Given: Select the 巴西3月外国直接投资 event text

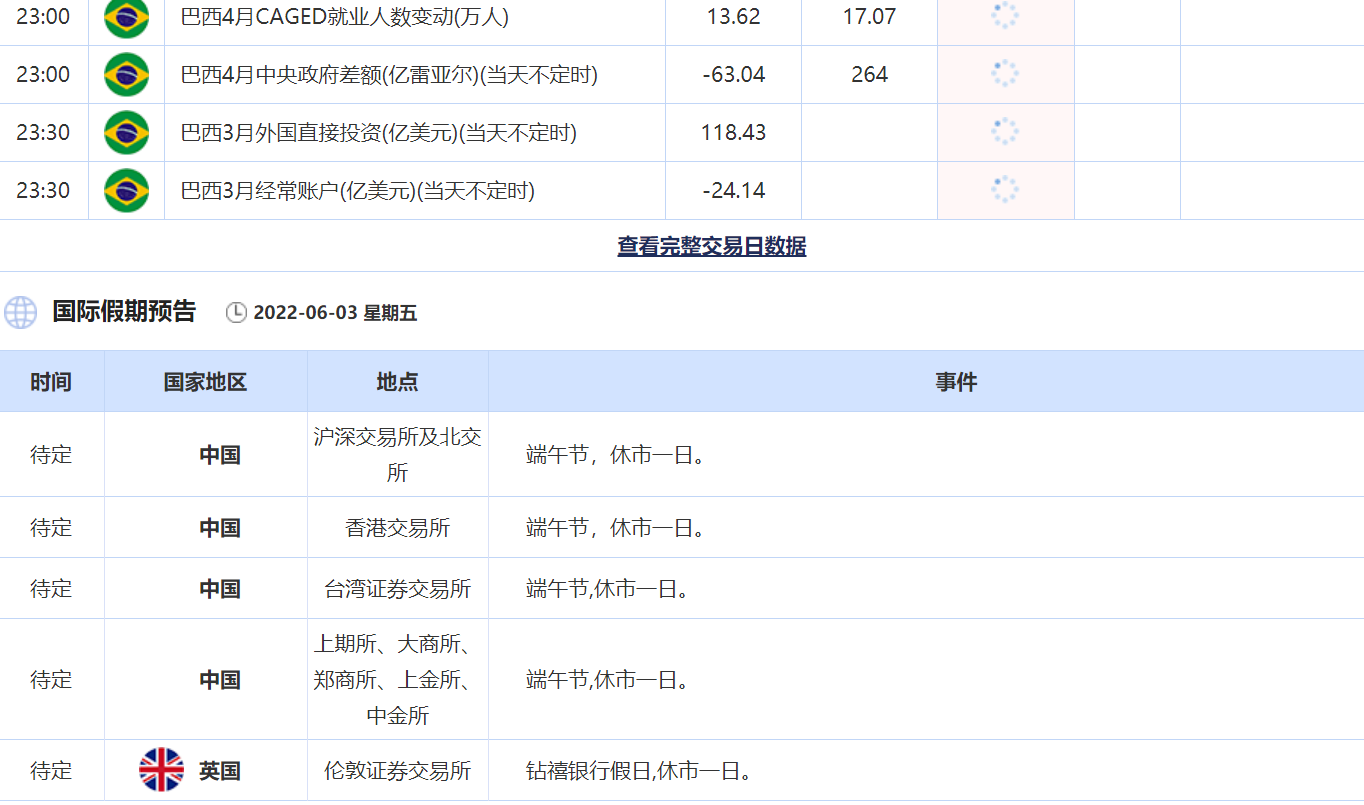Looking at the screenshot, I should [x=378, y=133].
